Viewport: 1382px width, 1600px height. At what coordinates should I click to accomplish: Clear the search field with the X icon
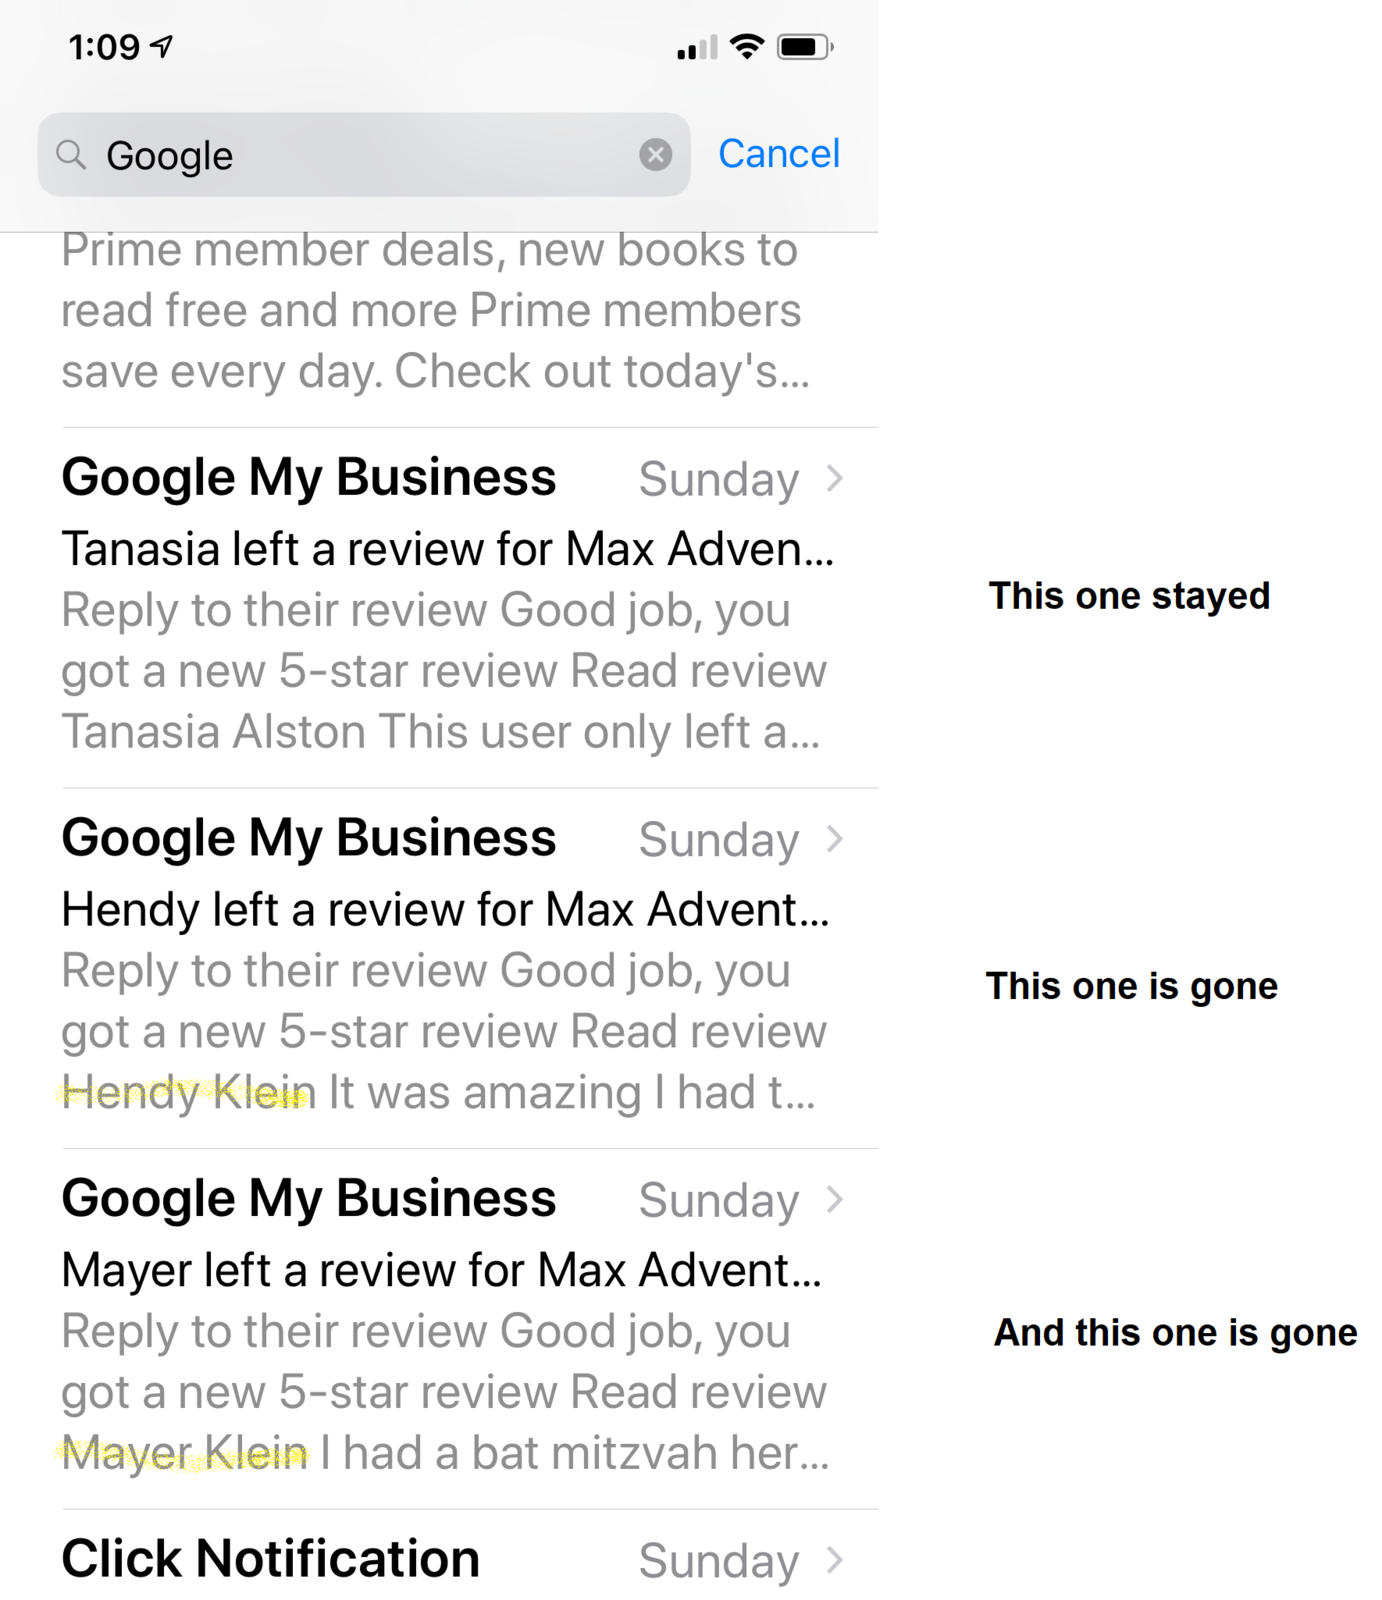(x=655, y=155)
